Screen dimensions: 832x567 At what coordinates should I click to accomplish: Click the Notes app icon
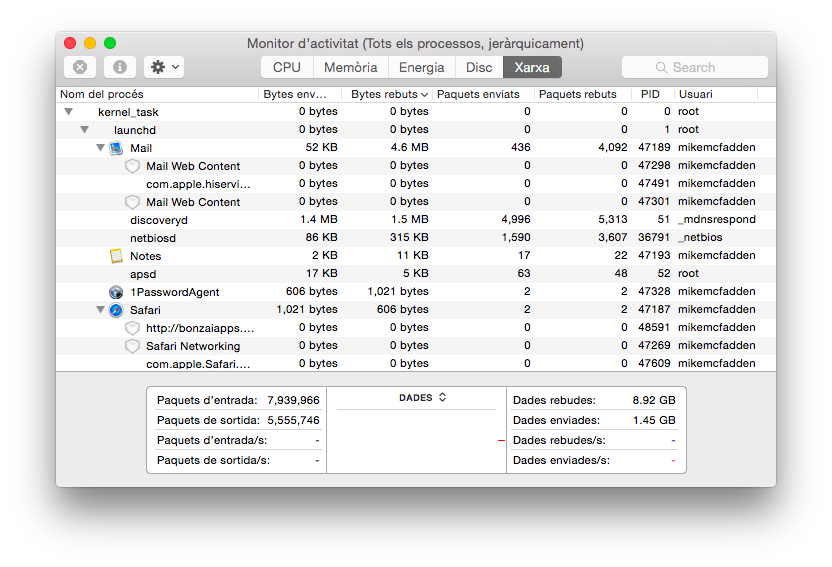pos(116,256)
